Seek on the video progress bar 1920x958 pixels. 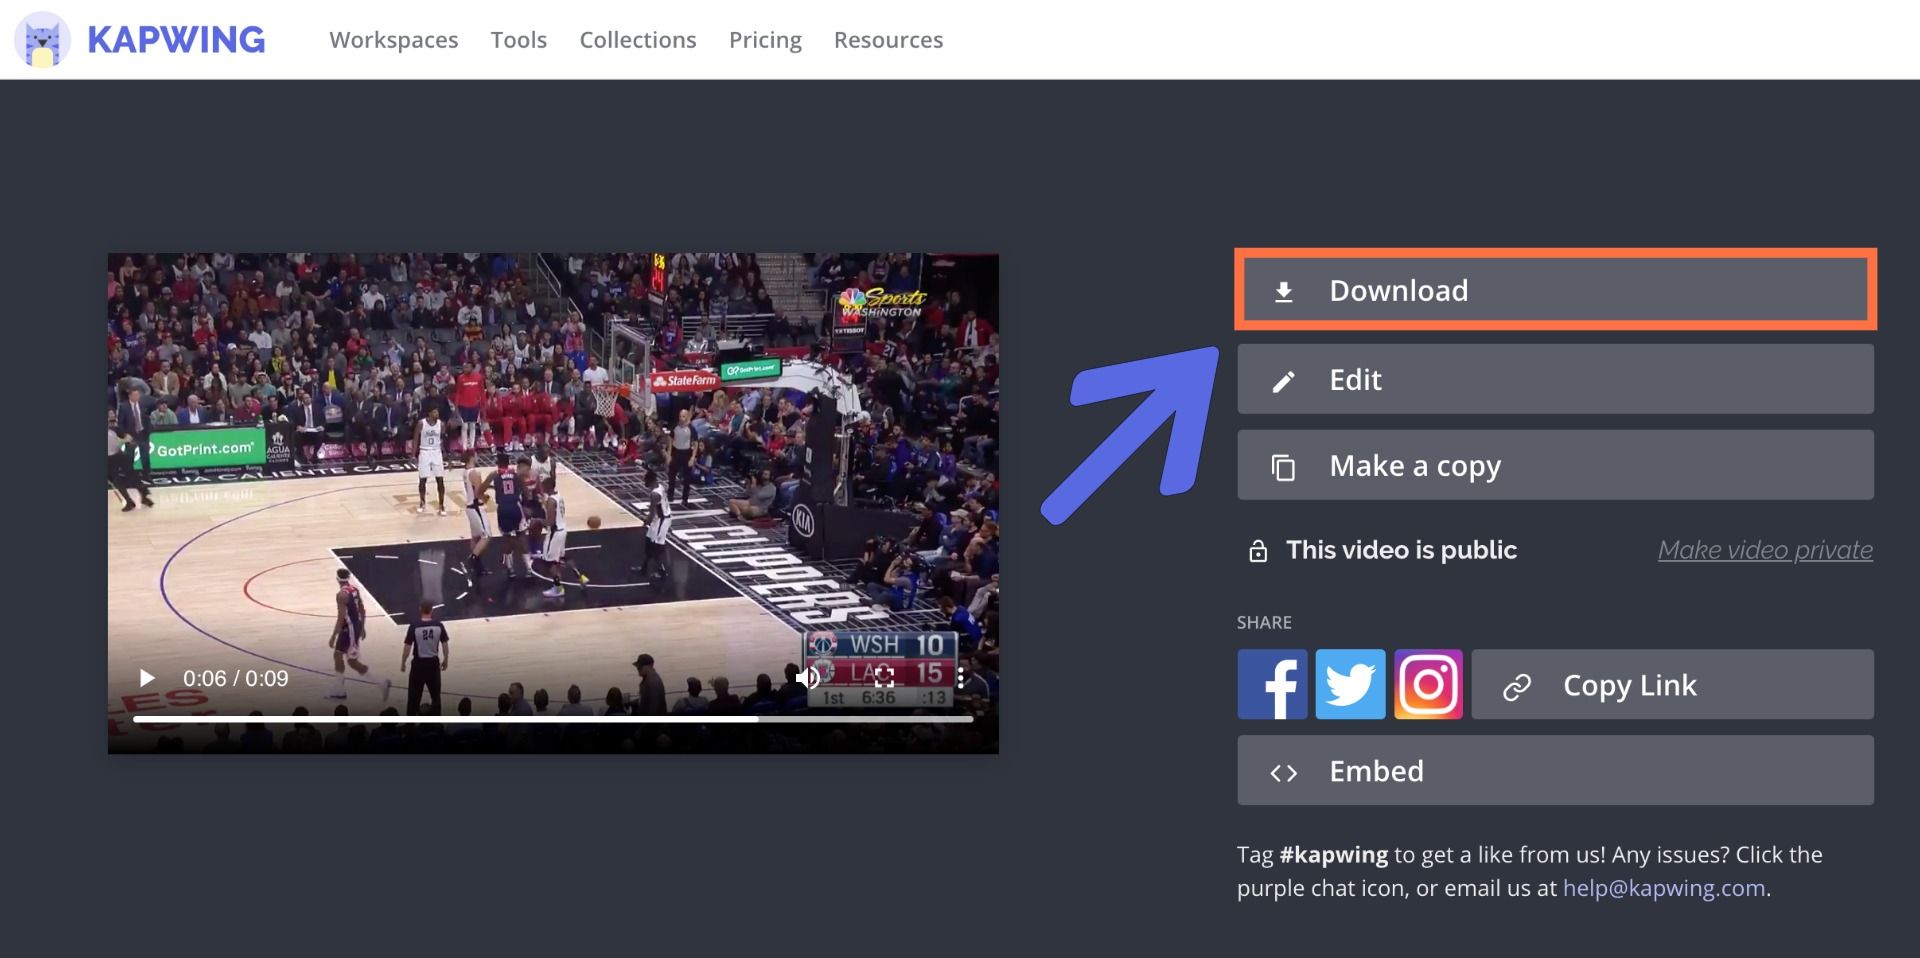coord(553,718)
